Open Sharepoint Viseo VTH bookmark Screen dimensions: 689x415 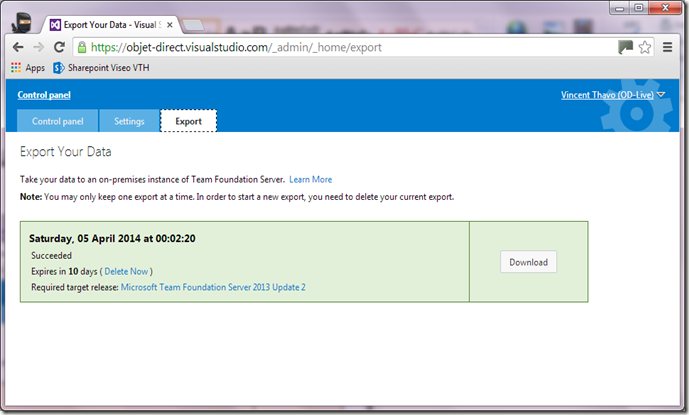(101, 68)
